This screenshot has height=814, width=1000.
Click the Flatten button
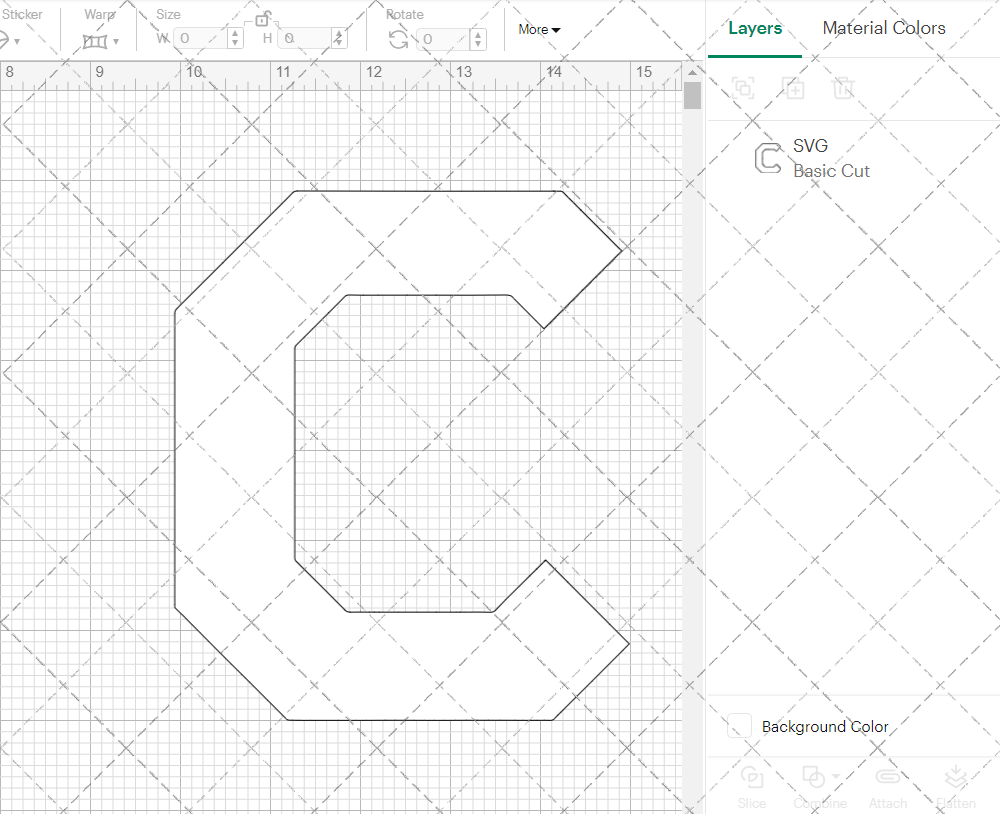click(955, 787)
